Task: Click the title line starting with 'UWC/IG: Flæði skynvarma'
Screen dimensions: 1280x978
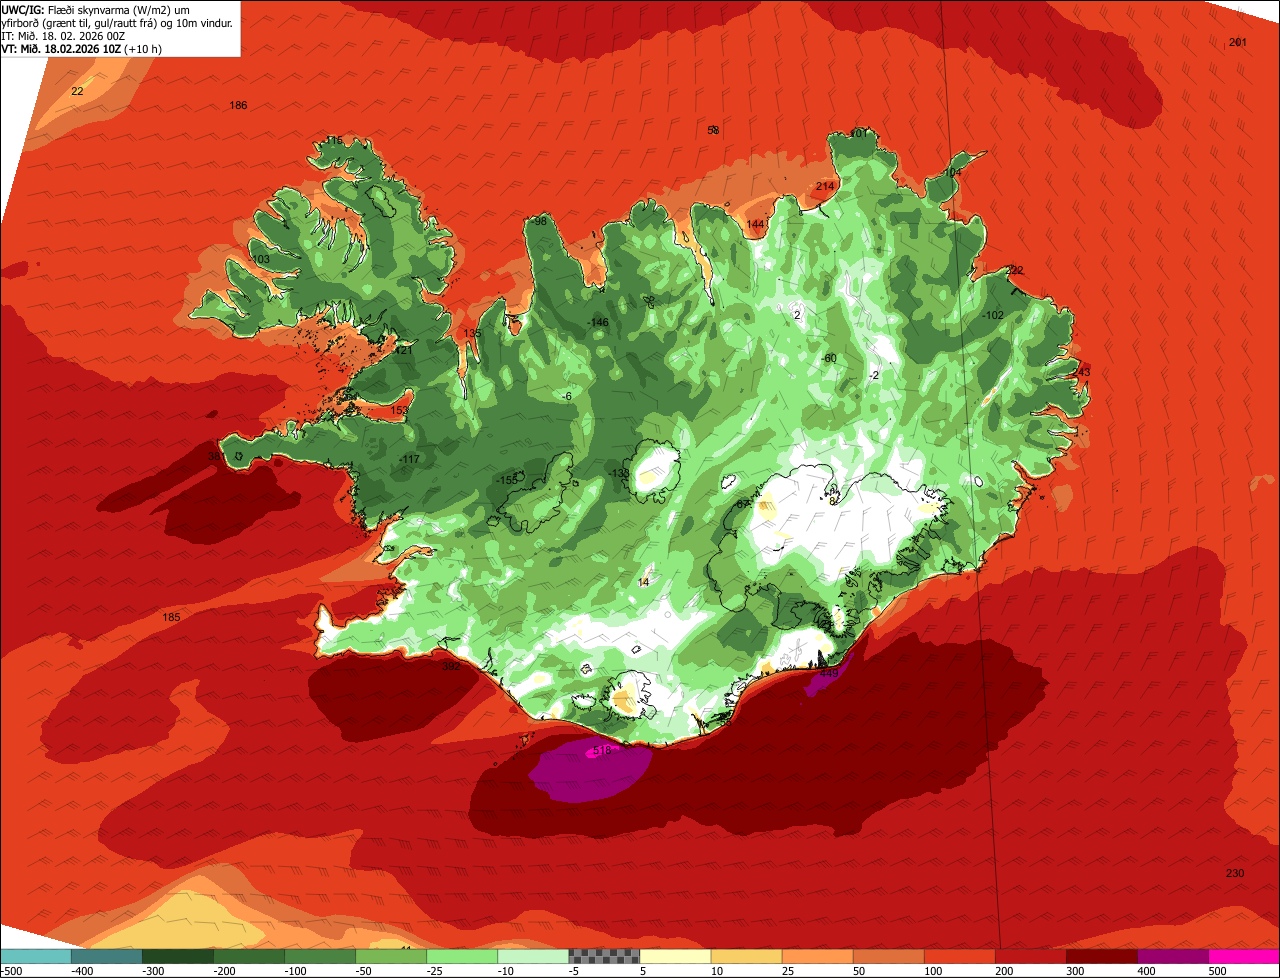Action: (x=96, y=10)
